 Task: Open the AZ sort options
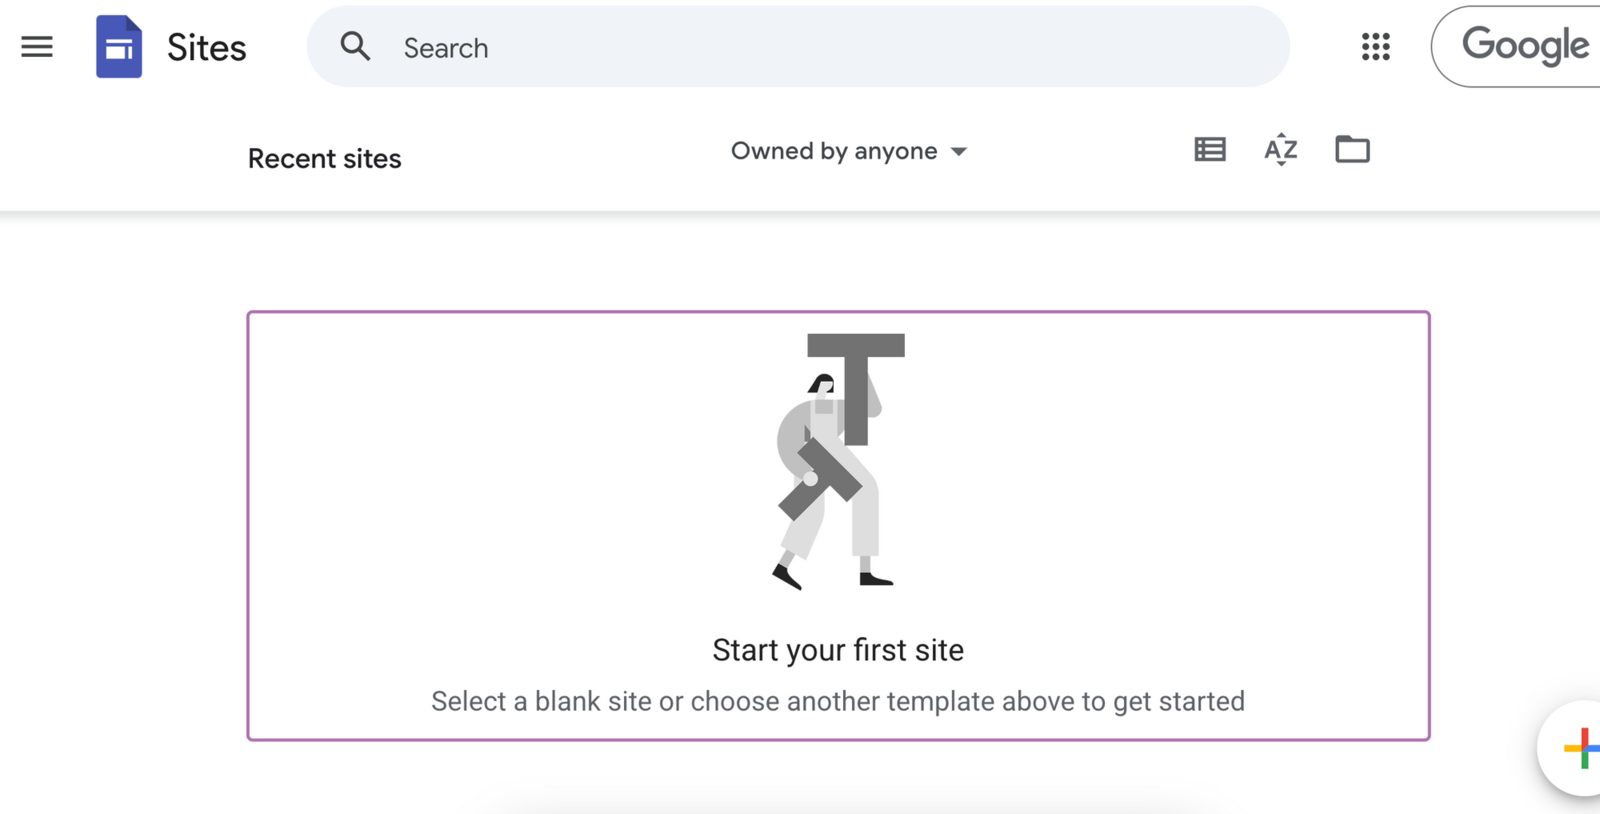[x=1281, y=150]
